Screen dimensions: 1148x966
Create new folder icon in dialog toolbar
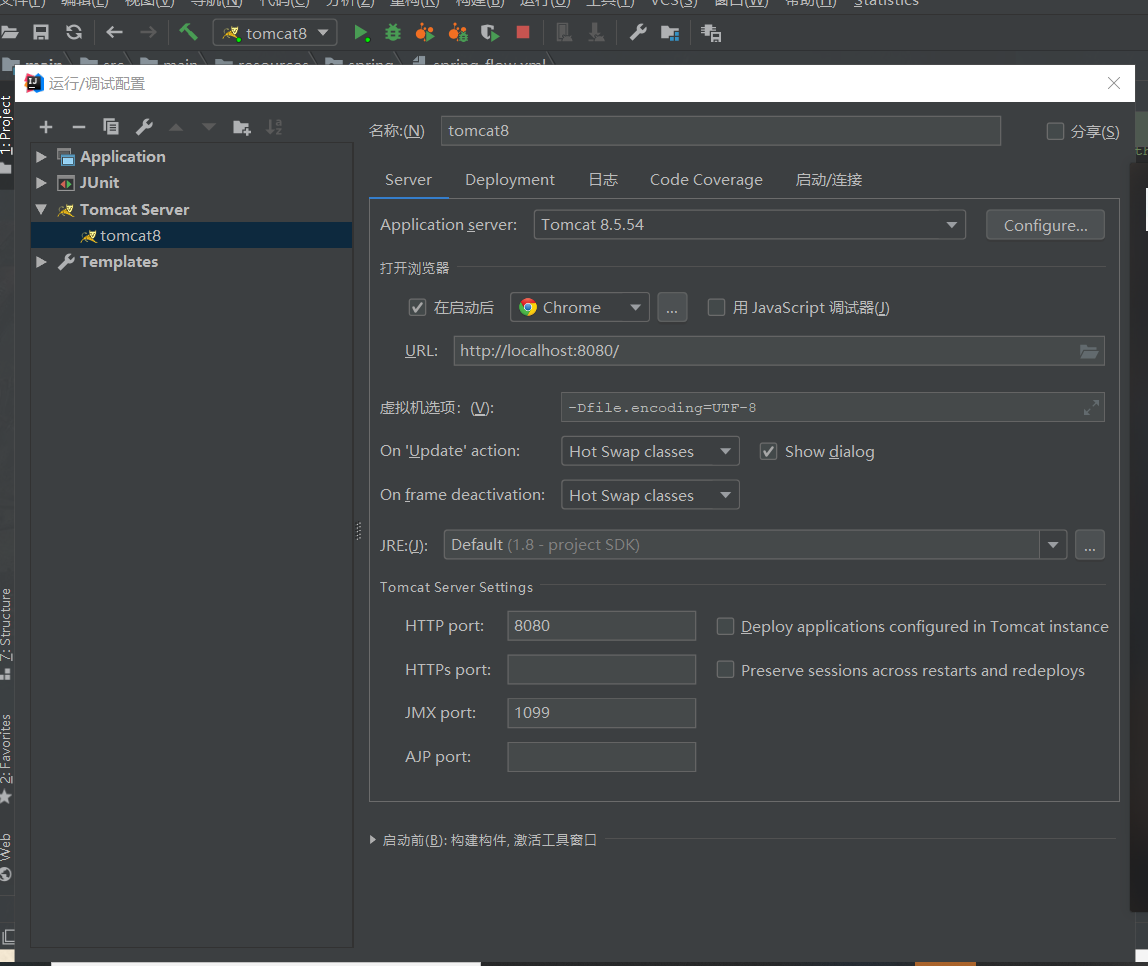pos(242,127)
